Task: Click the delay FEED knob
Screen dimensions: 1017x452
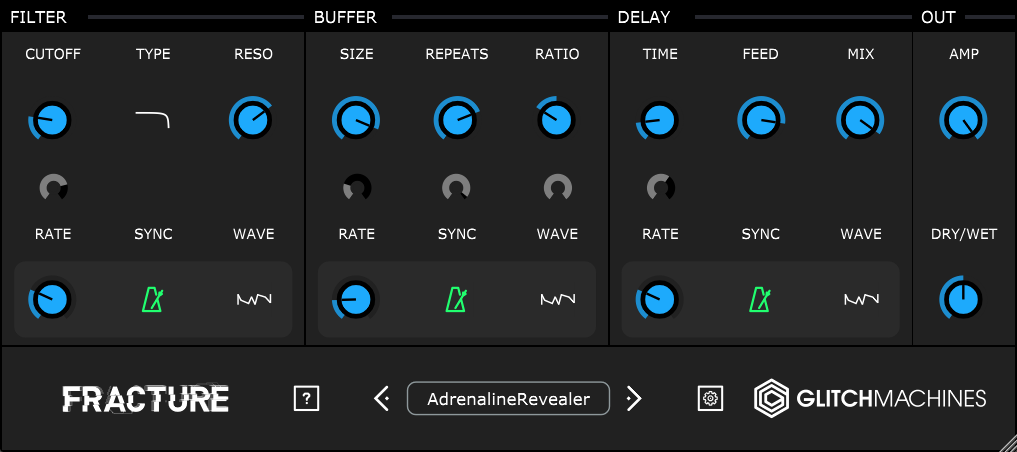Action: [760, 120]
